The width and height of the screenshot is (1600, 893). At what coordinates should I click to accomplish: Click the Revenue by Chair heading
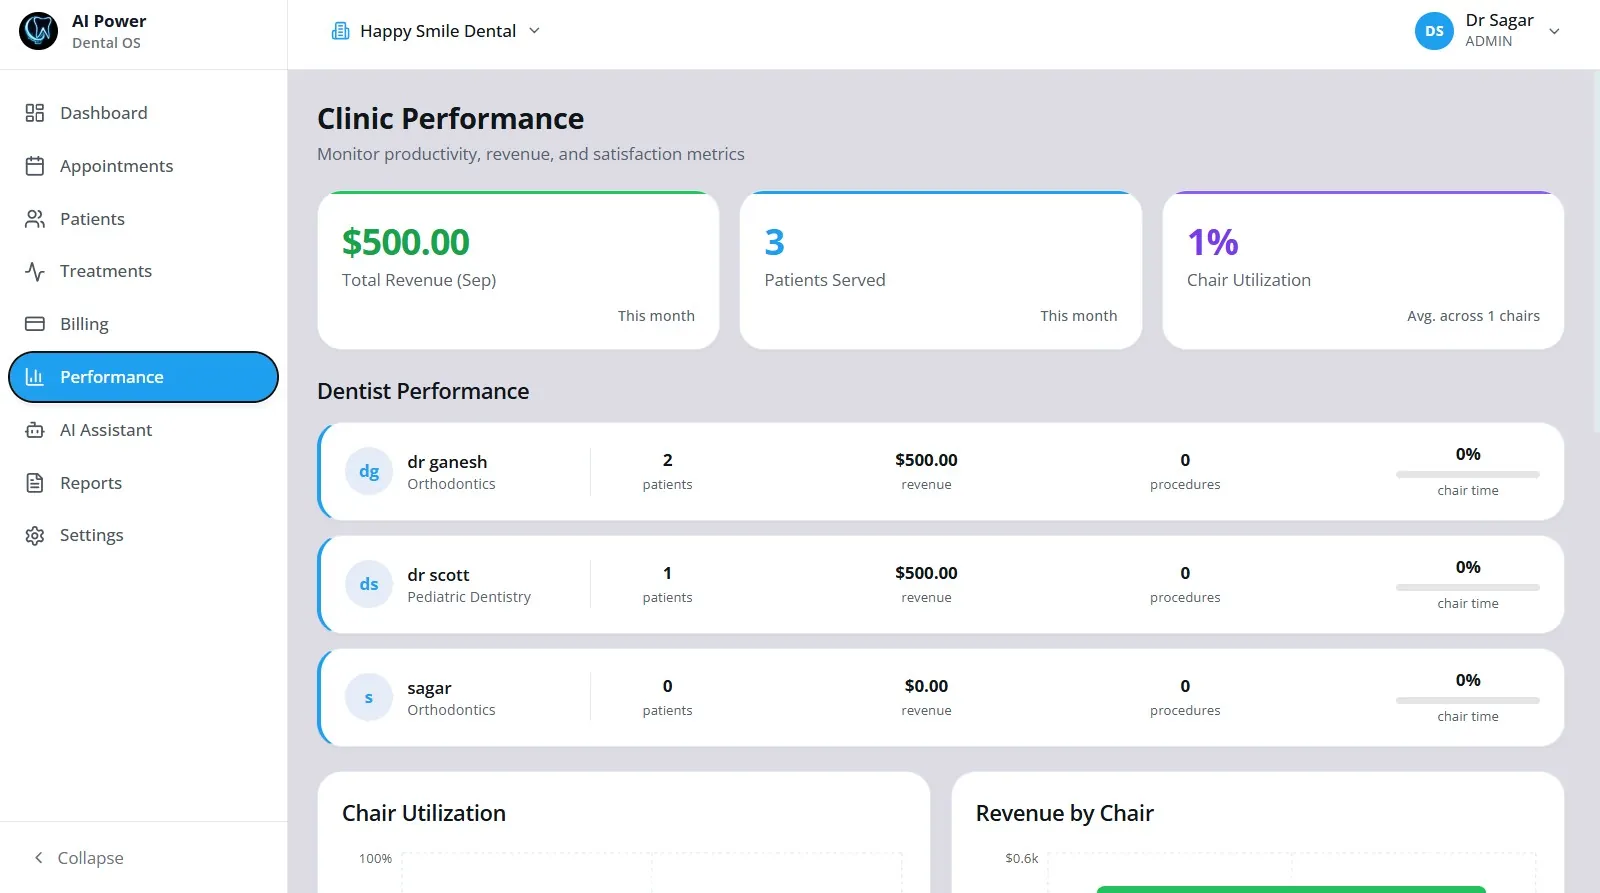point(1064,813)
